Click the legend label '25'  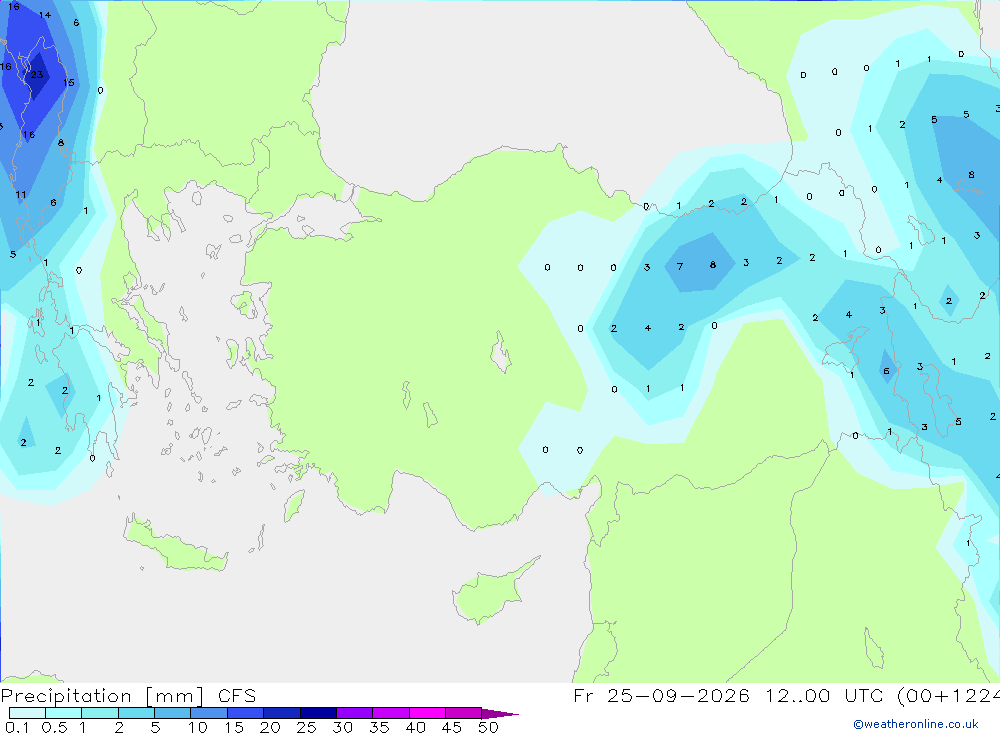[307, 727]
